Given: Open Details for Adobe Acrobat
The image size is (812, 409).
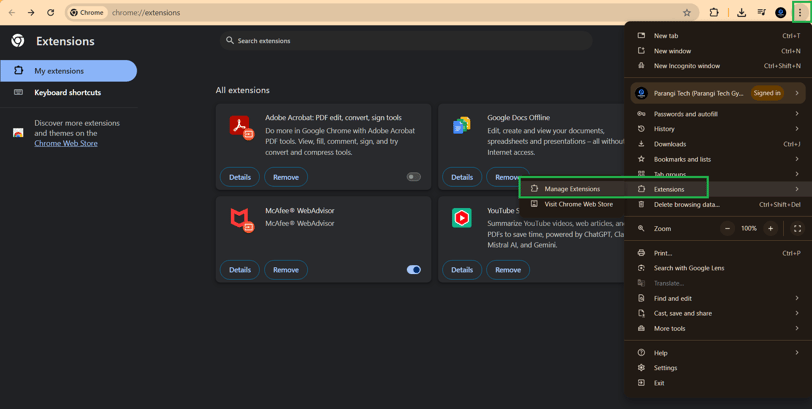Looking at the screenshot, I should pyautogui.click(x=240, y=177).
